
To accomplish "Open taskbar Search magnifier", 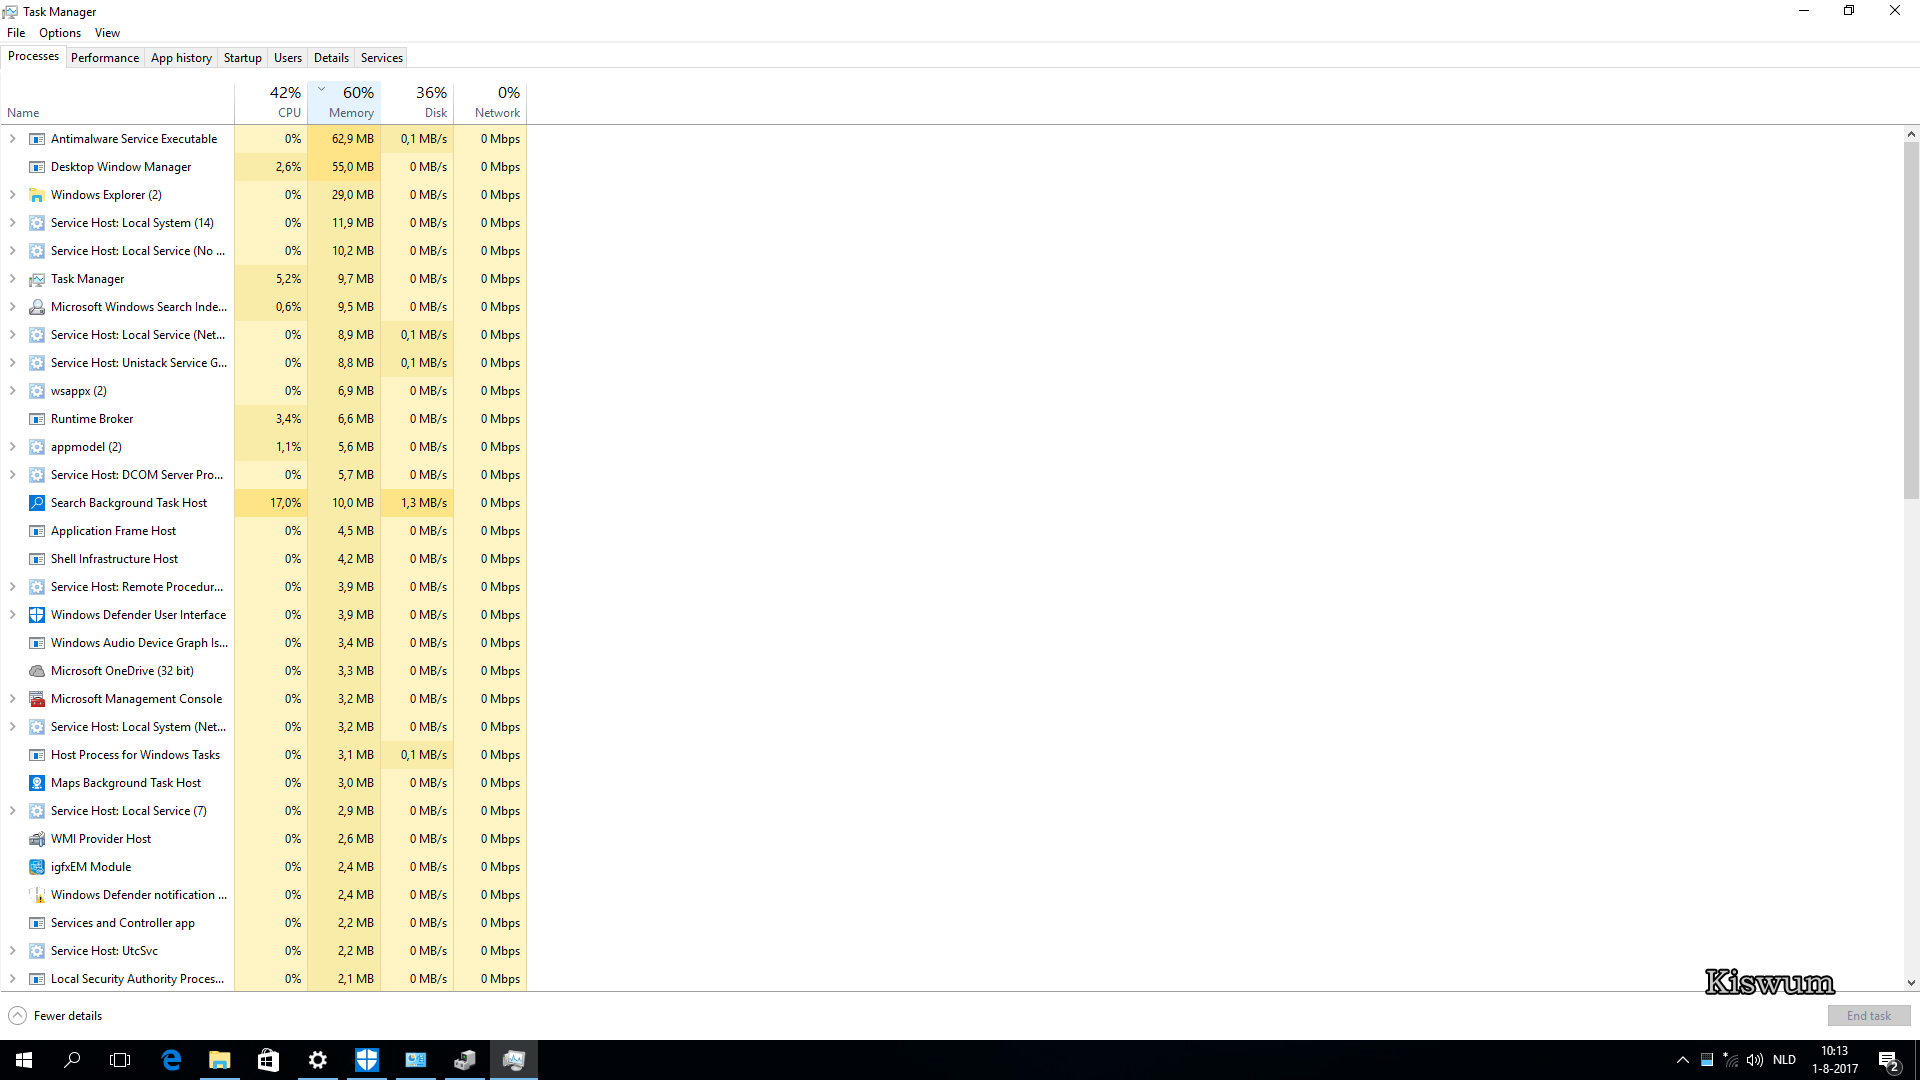I will pos(72,1060).
